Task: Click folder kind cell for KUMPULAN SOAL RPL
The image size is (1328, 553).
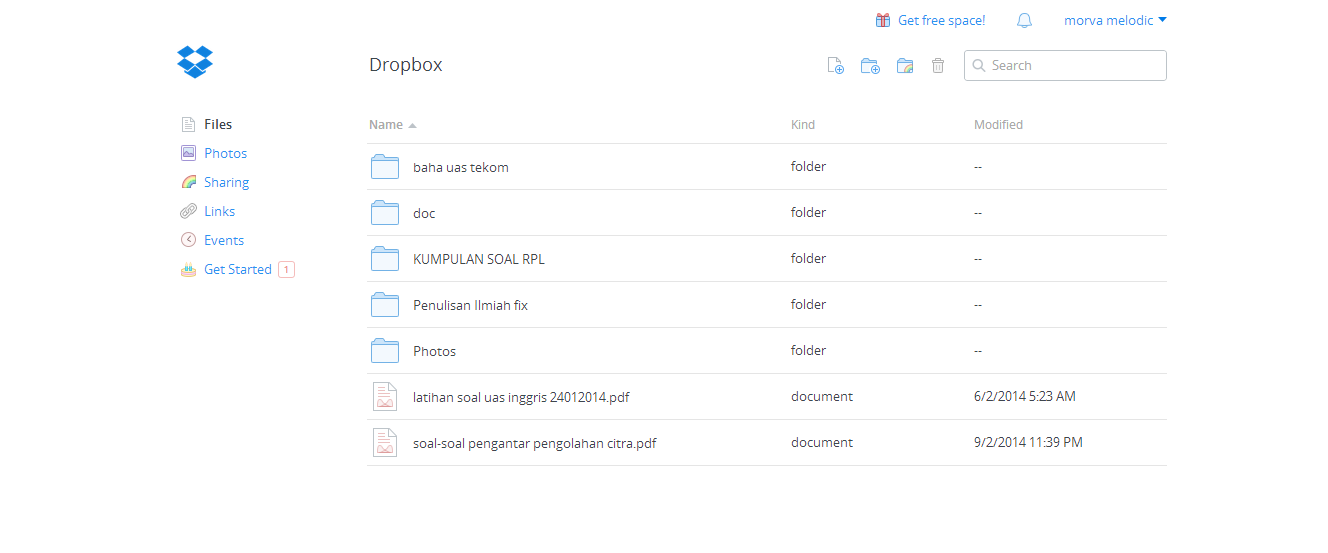Action: [808, 258]
